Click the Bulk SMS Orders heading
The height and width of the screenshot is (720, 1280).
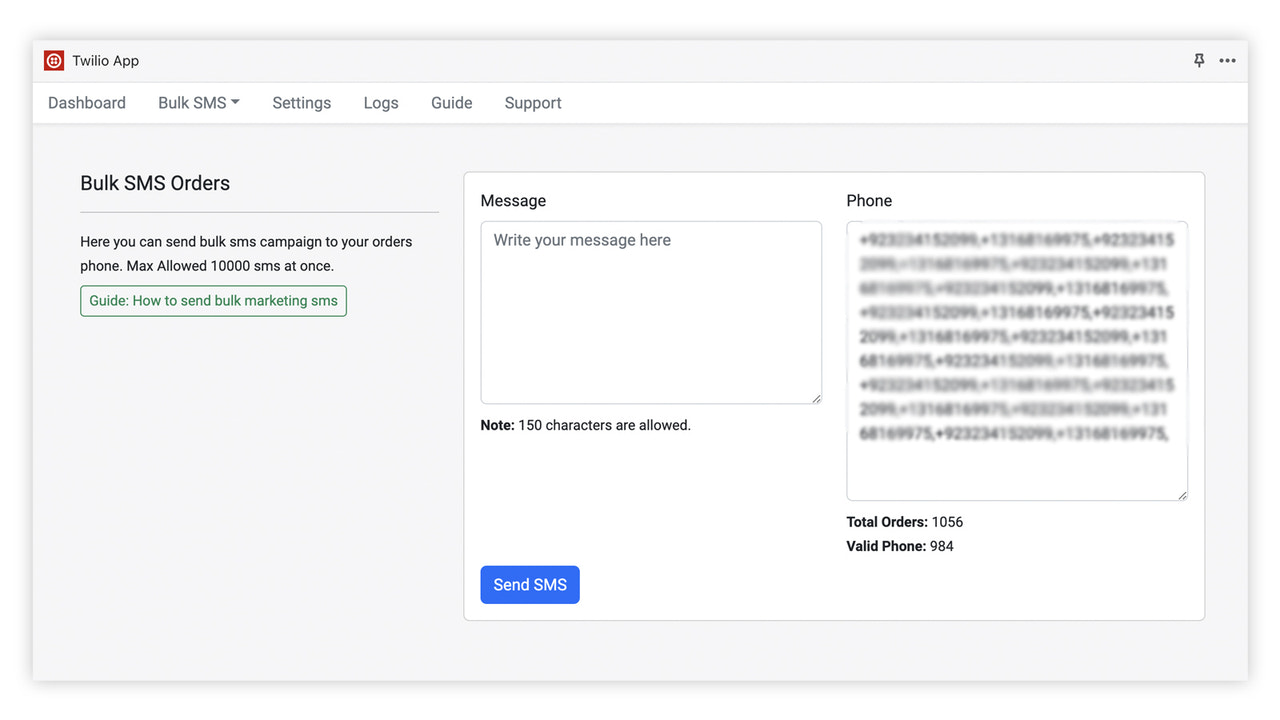(x=155, y=183)
